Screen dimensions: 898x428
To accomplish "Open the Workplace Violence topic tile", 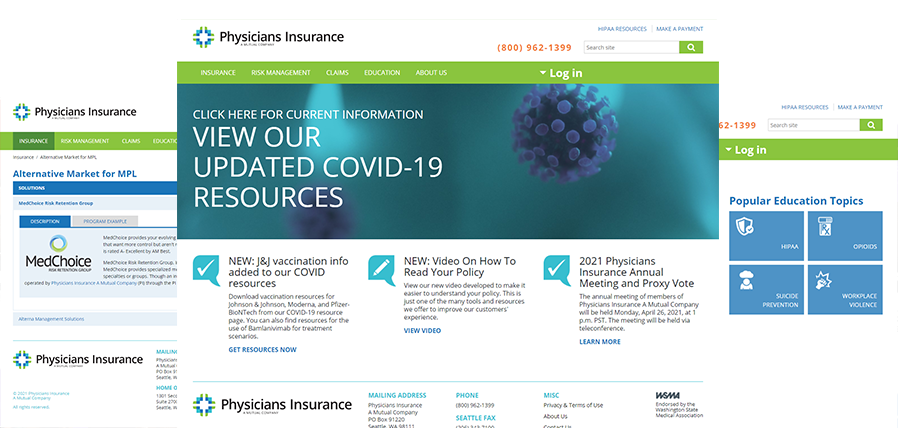I will click(x=845, y=289).
